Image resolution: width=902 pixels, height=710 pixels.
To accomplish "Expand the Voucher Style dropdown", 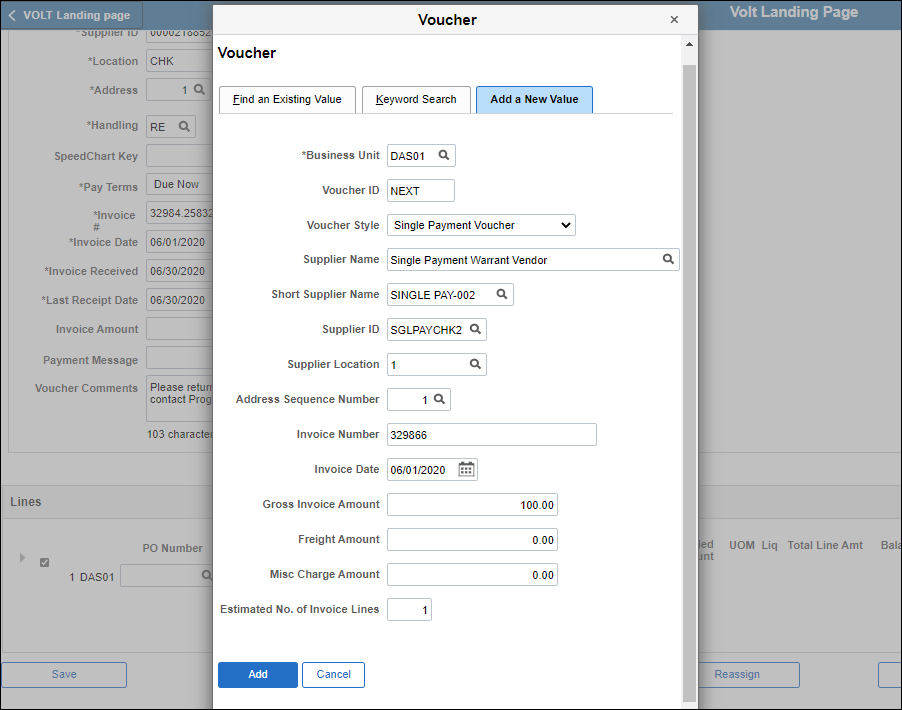I will point(481,225).
